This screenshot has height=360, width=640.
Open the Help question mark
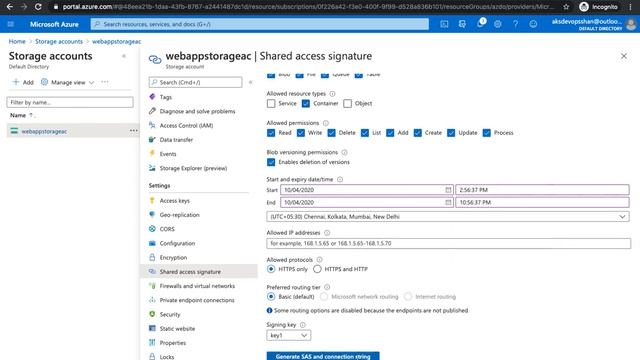pyautogui.click(x=516, y=24)
